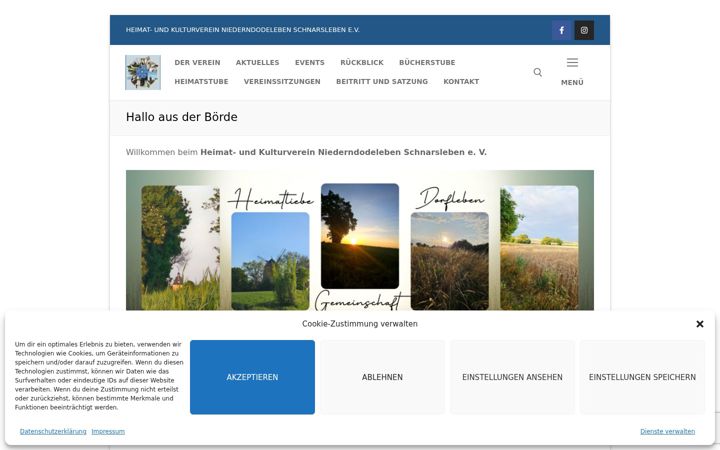Accept cookies with Akzeptieren button
720x450 pixels.
coord(253,377)
